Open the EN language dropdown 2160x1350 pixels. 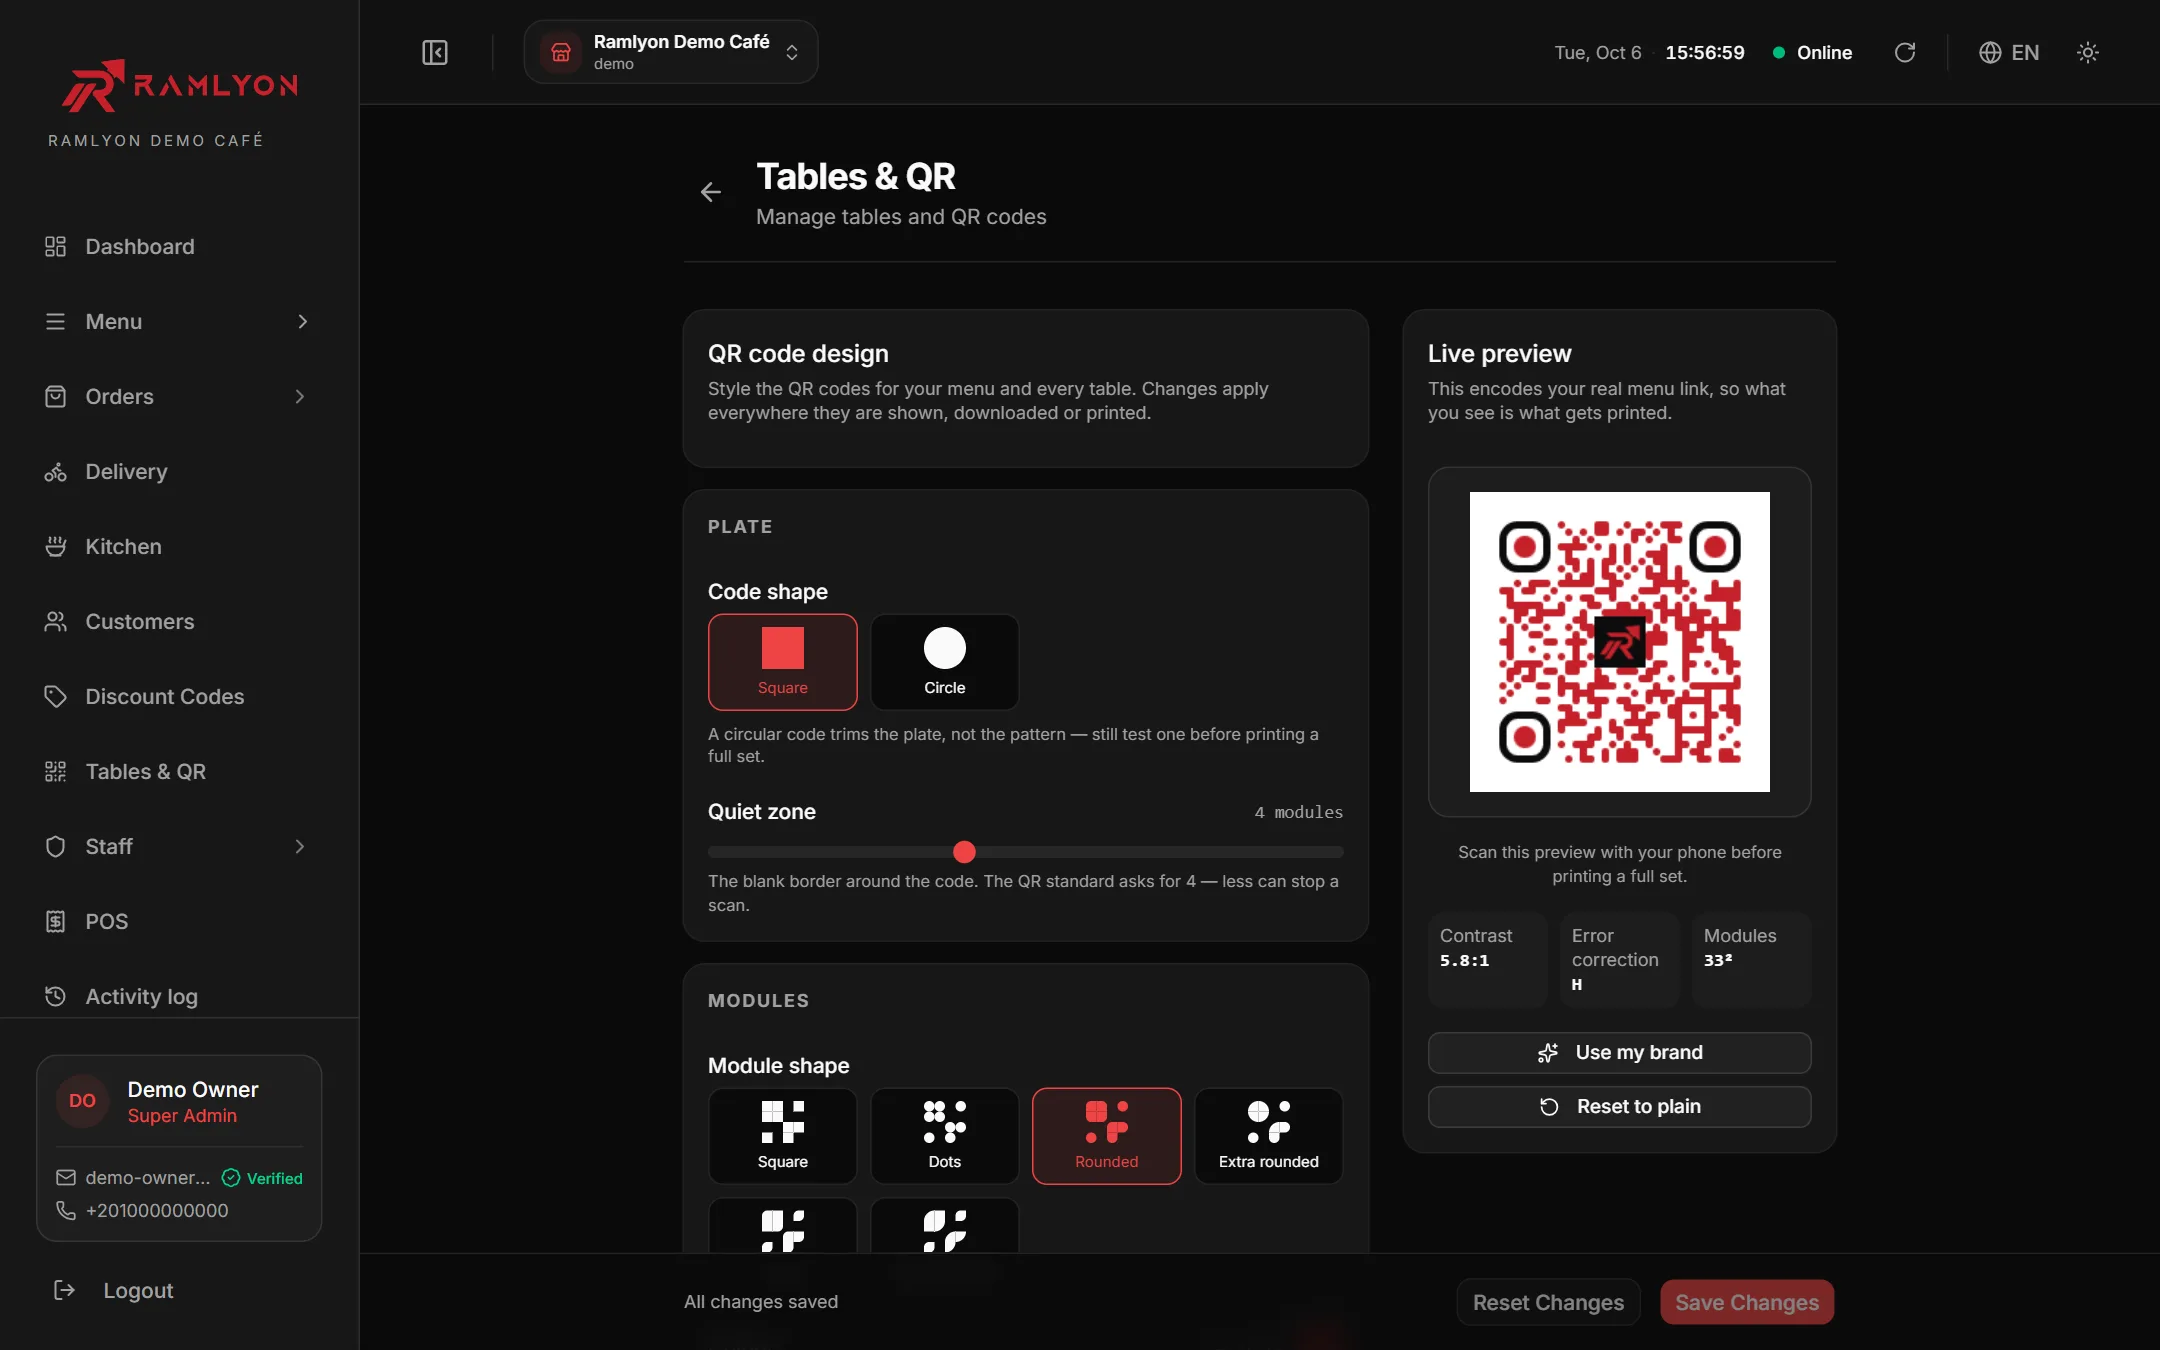tap(2008, 52)
